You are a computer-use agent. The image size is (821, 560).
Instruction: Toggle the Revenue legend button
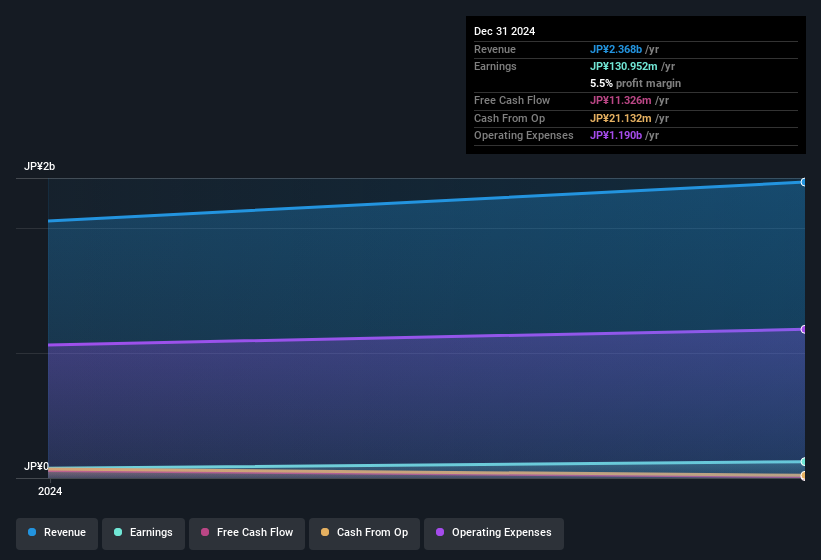click(x=57, y=533)
